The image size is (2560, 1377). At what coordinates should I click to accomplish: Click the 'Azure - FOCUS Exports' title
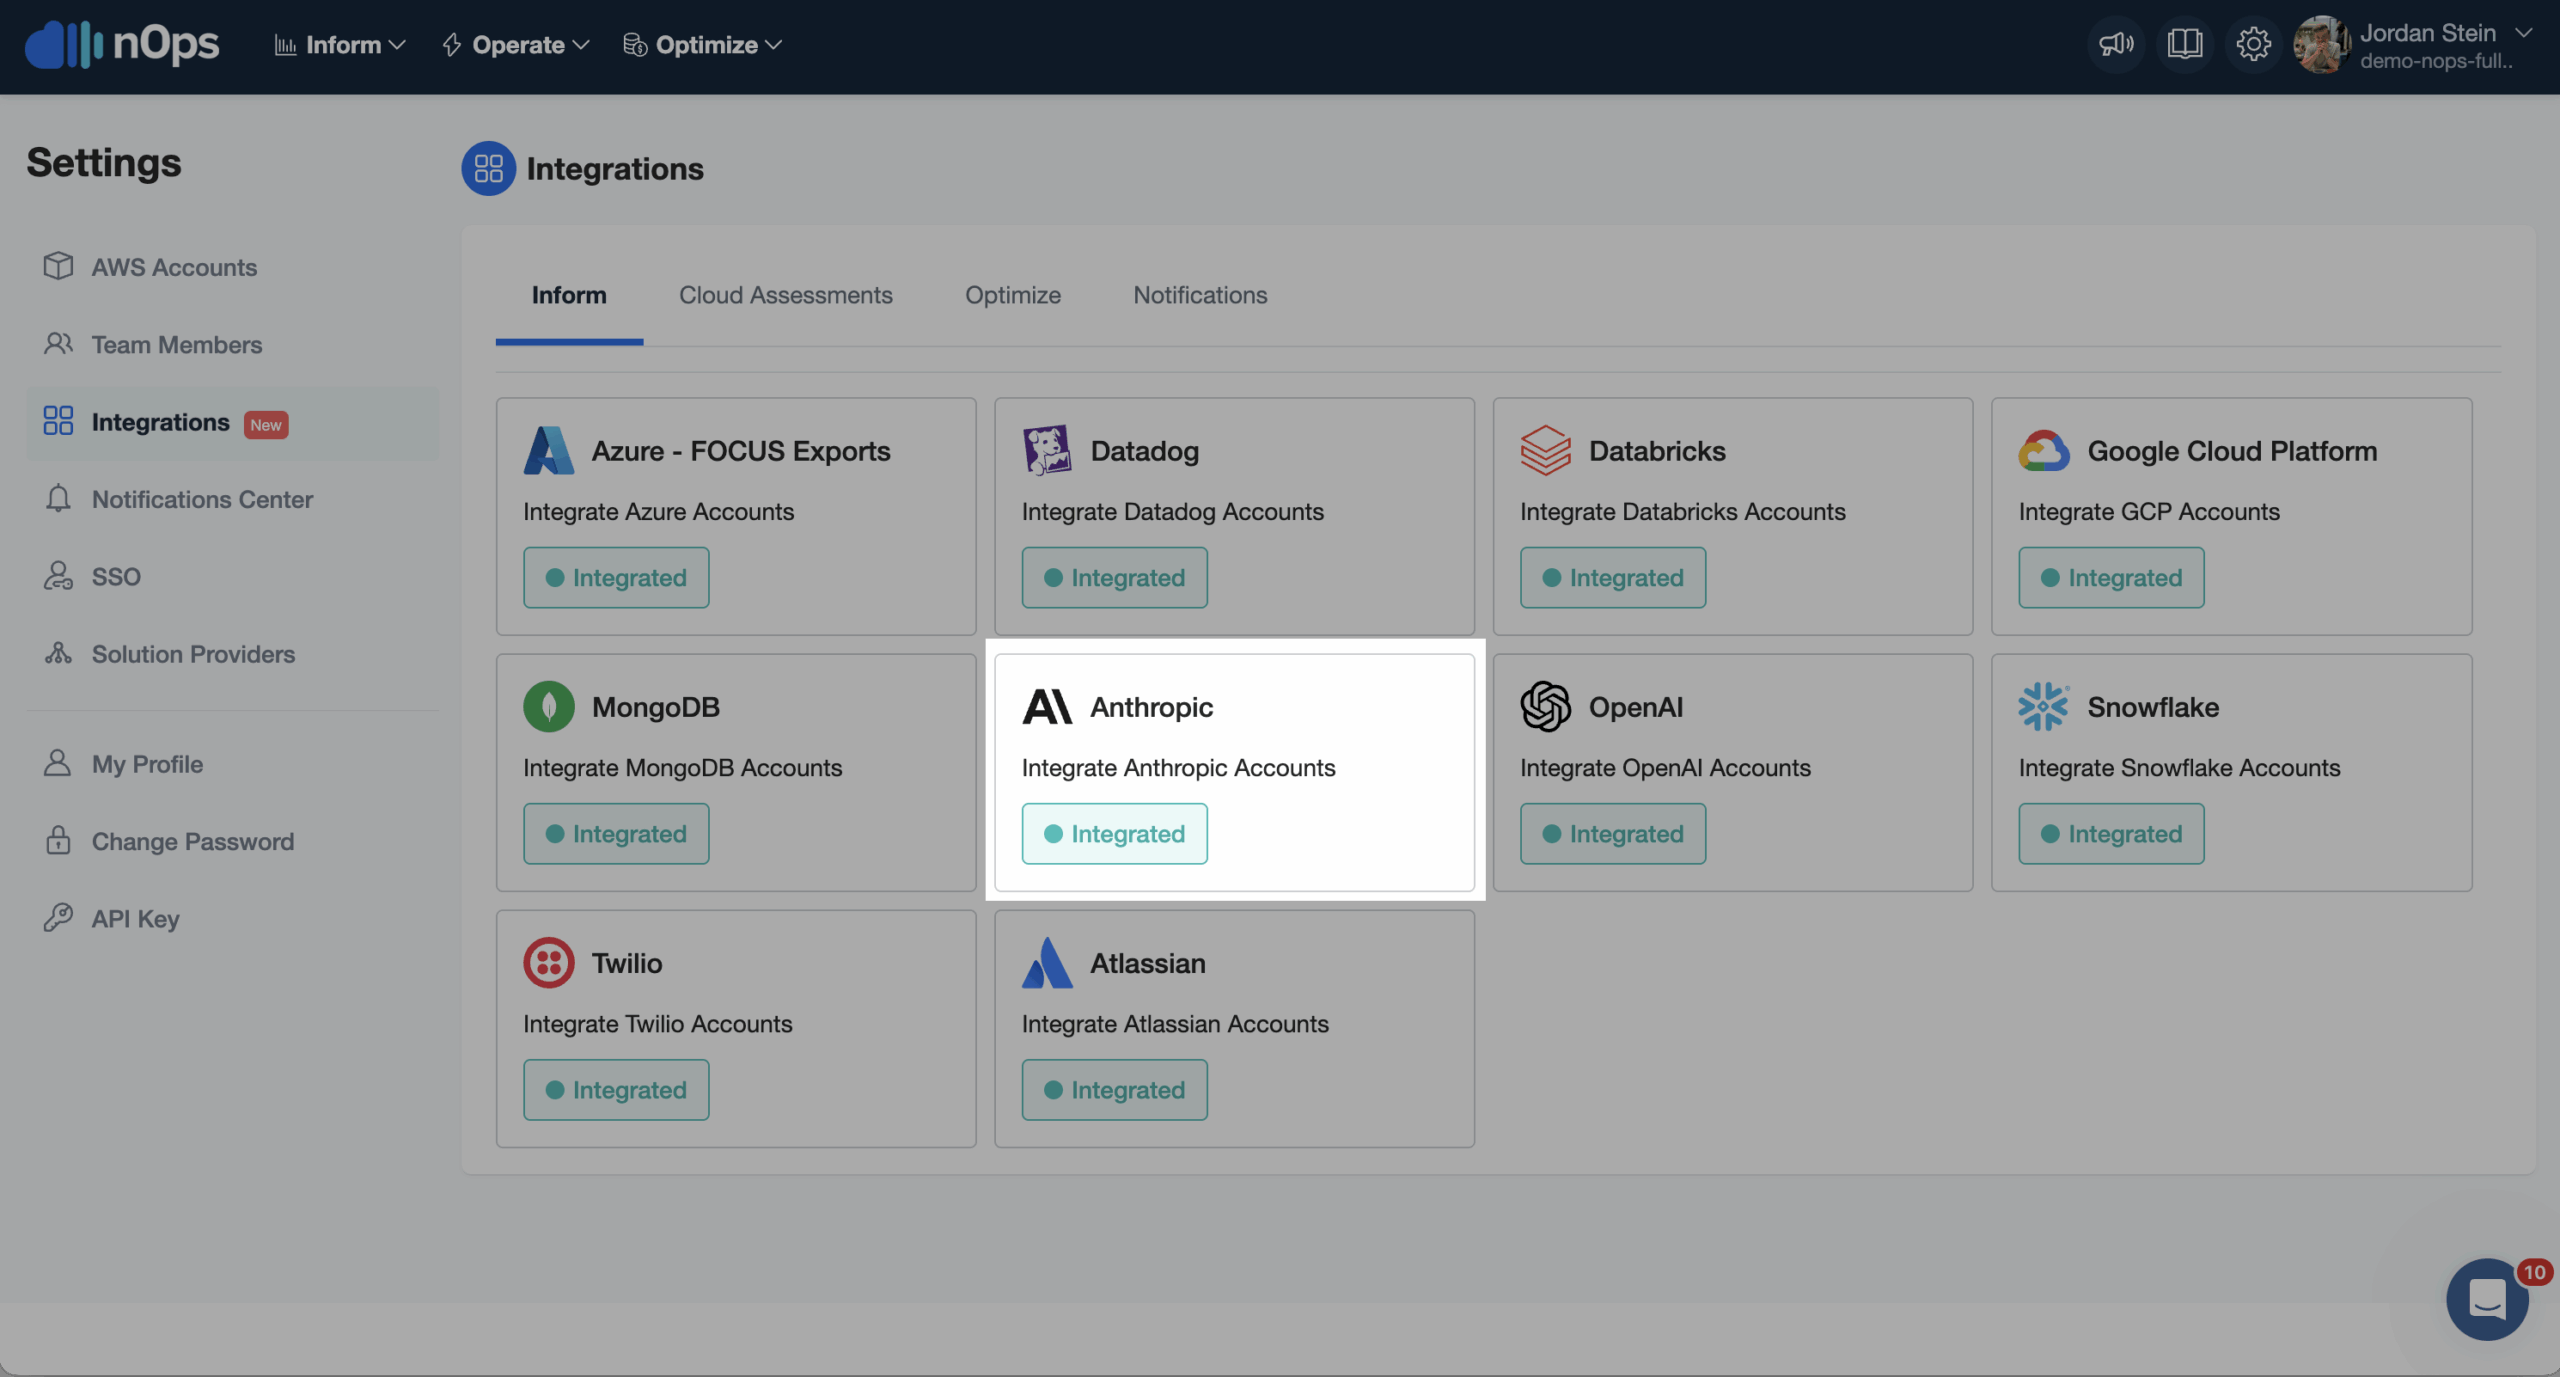coord(741,451)
